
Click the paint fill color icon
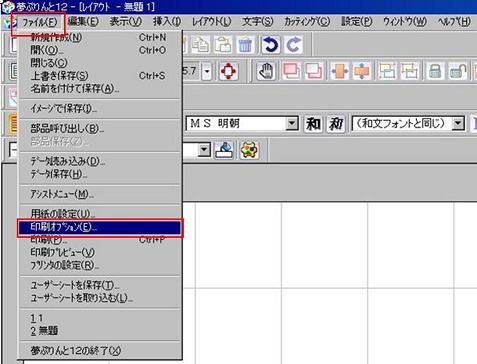coord(224,150)
